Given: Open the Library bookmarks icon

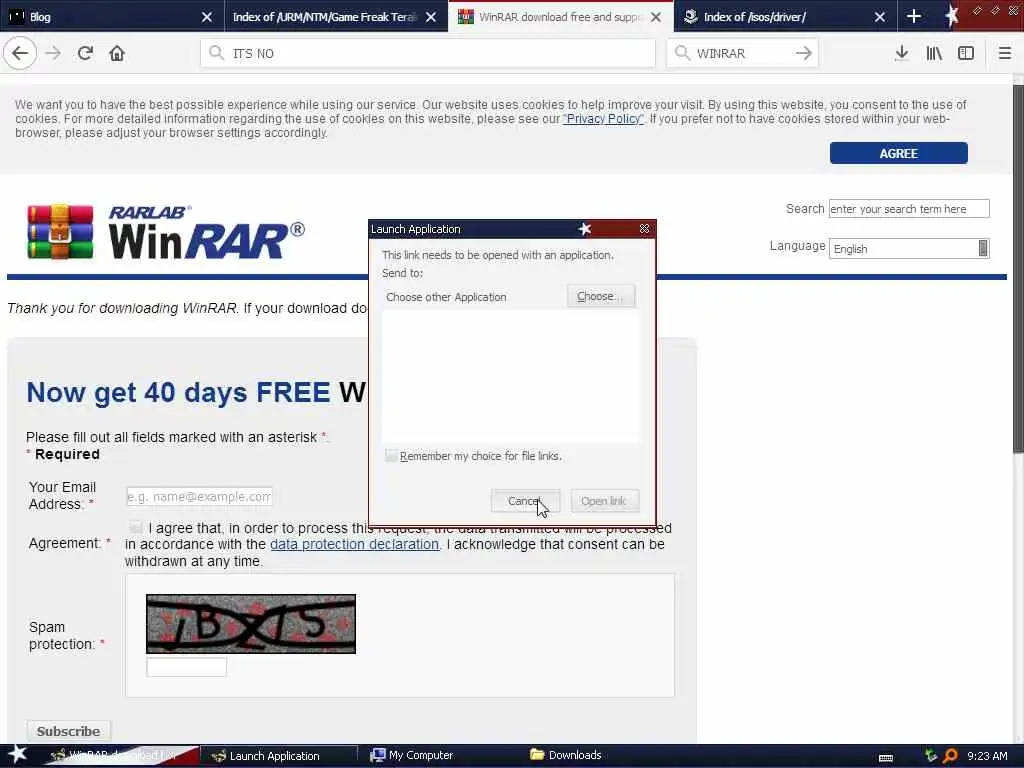Looking at the screenshot, I should coord(934,54).
